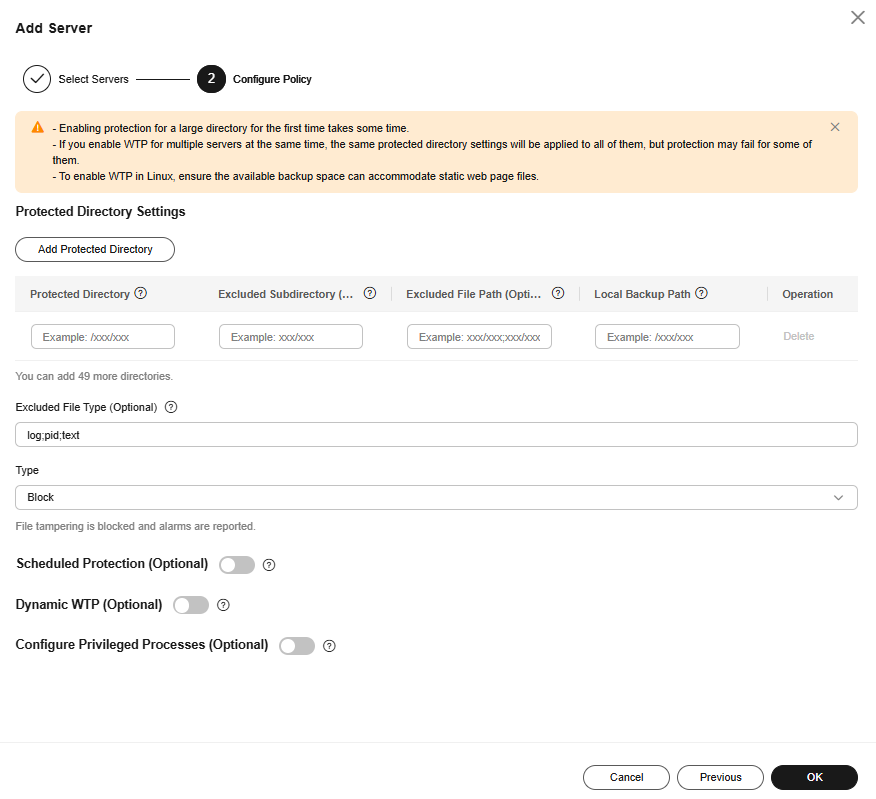Click the Protected Directory column header text

tap(80, 294)
